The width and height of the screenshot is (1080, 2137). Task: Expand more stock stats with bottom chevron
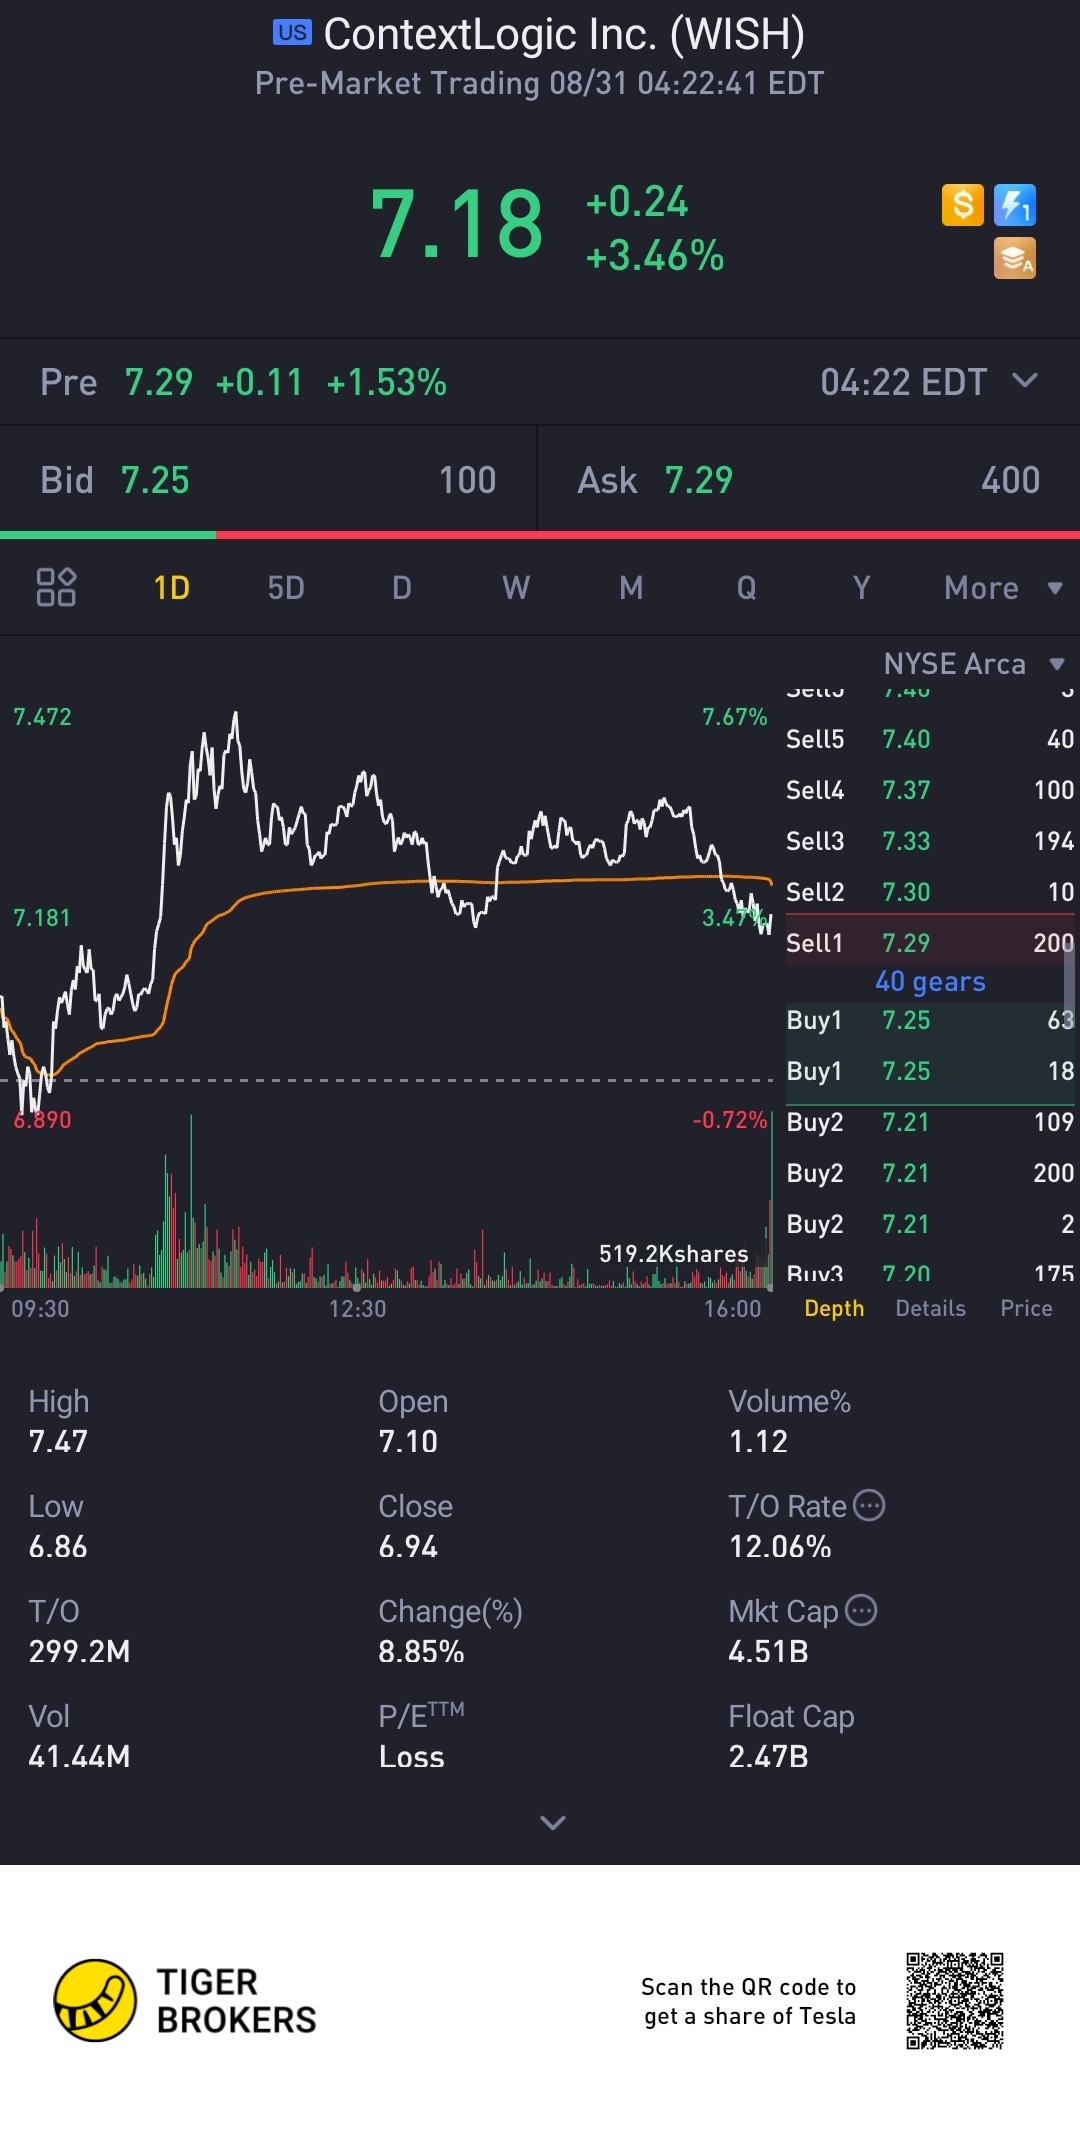[x=552, y=1822]
